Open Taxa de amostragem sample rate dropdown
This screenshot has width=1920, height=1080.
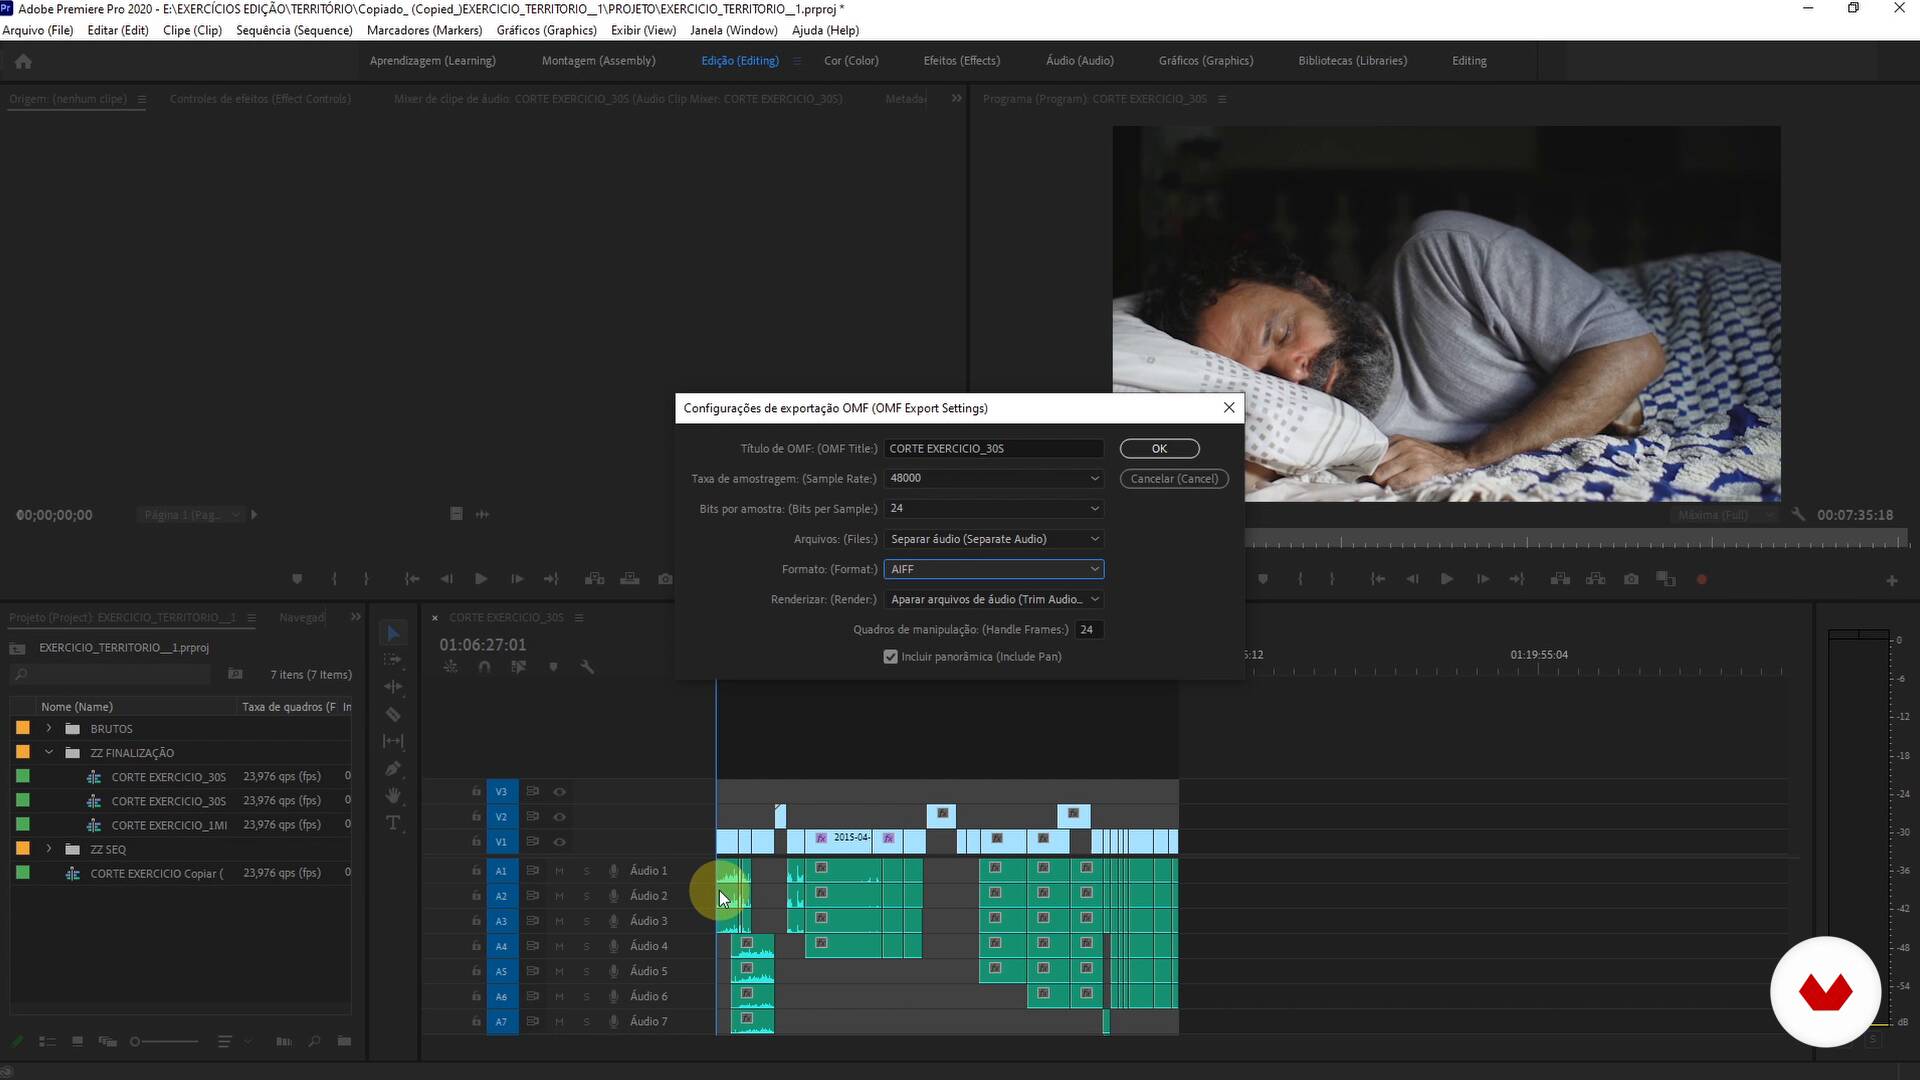point(993,478)
